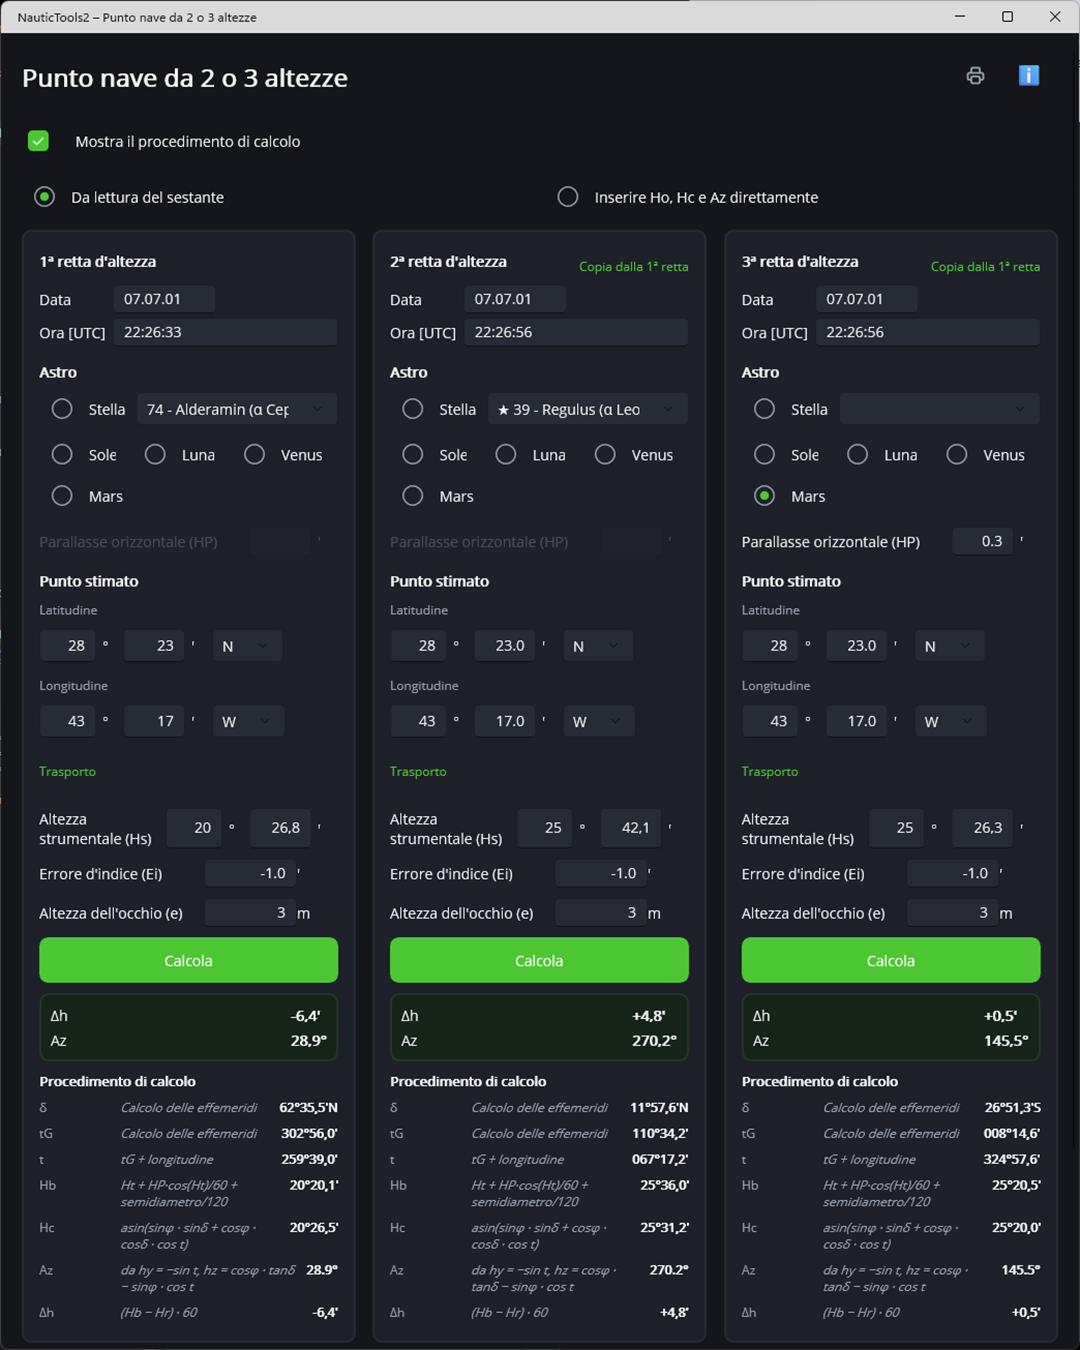Image resolution: width=1080 pixels, height=1350 pixels.
Task: Click Calcola in 2ª retta panel
Action: [539, 960]
